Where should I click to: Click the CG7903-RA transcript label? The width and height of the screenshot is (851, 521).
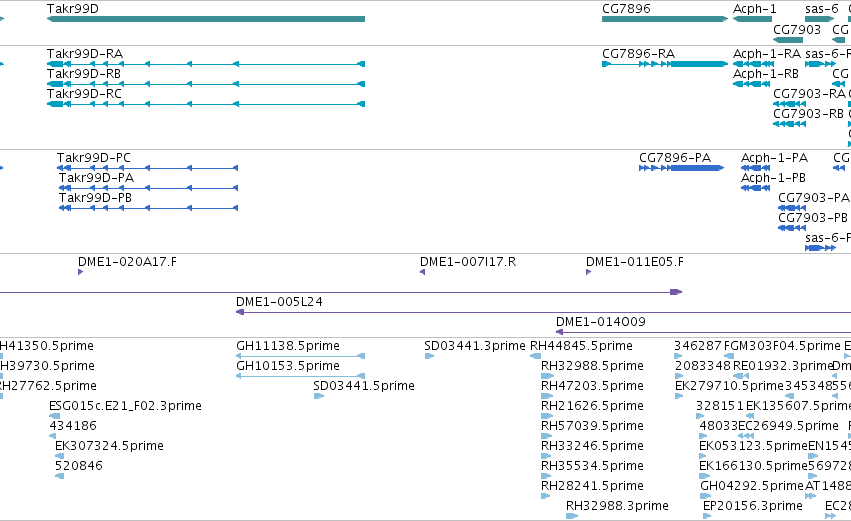pyautogui.click(x=809, y=94)
